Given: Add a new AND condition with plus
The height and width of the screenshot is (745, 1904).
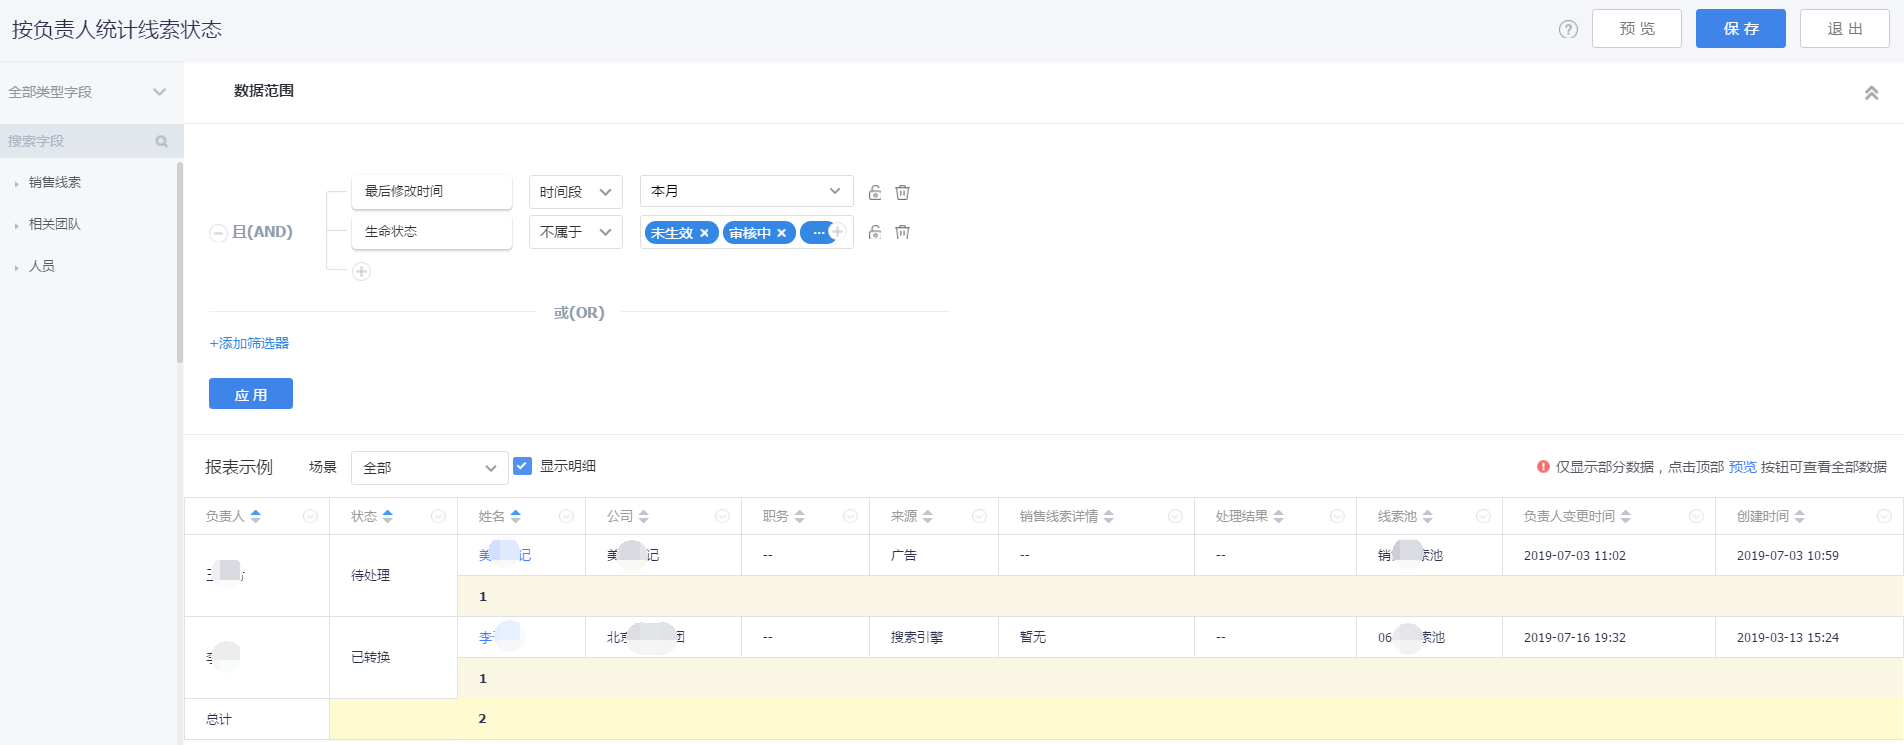Looking at the screenshot, I should [x=362, y=272].
